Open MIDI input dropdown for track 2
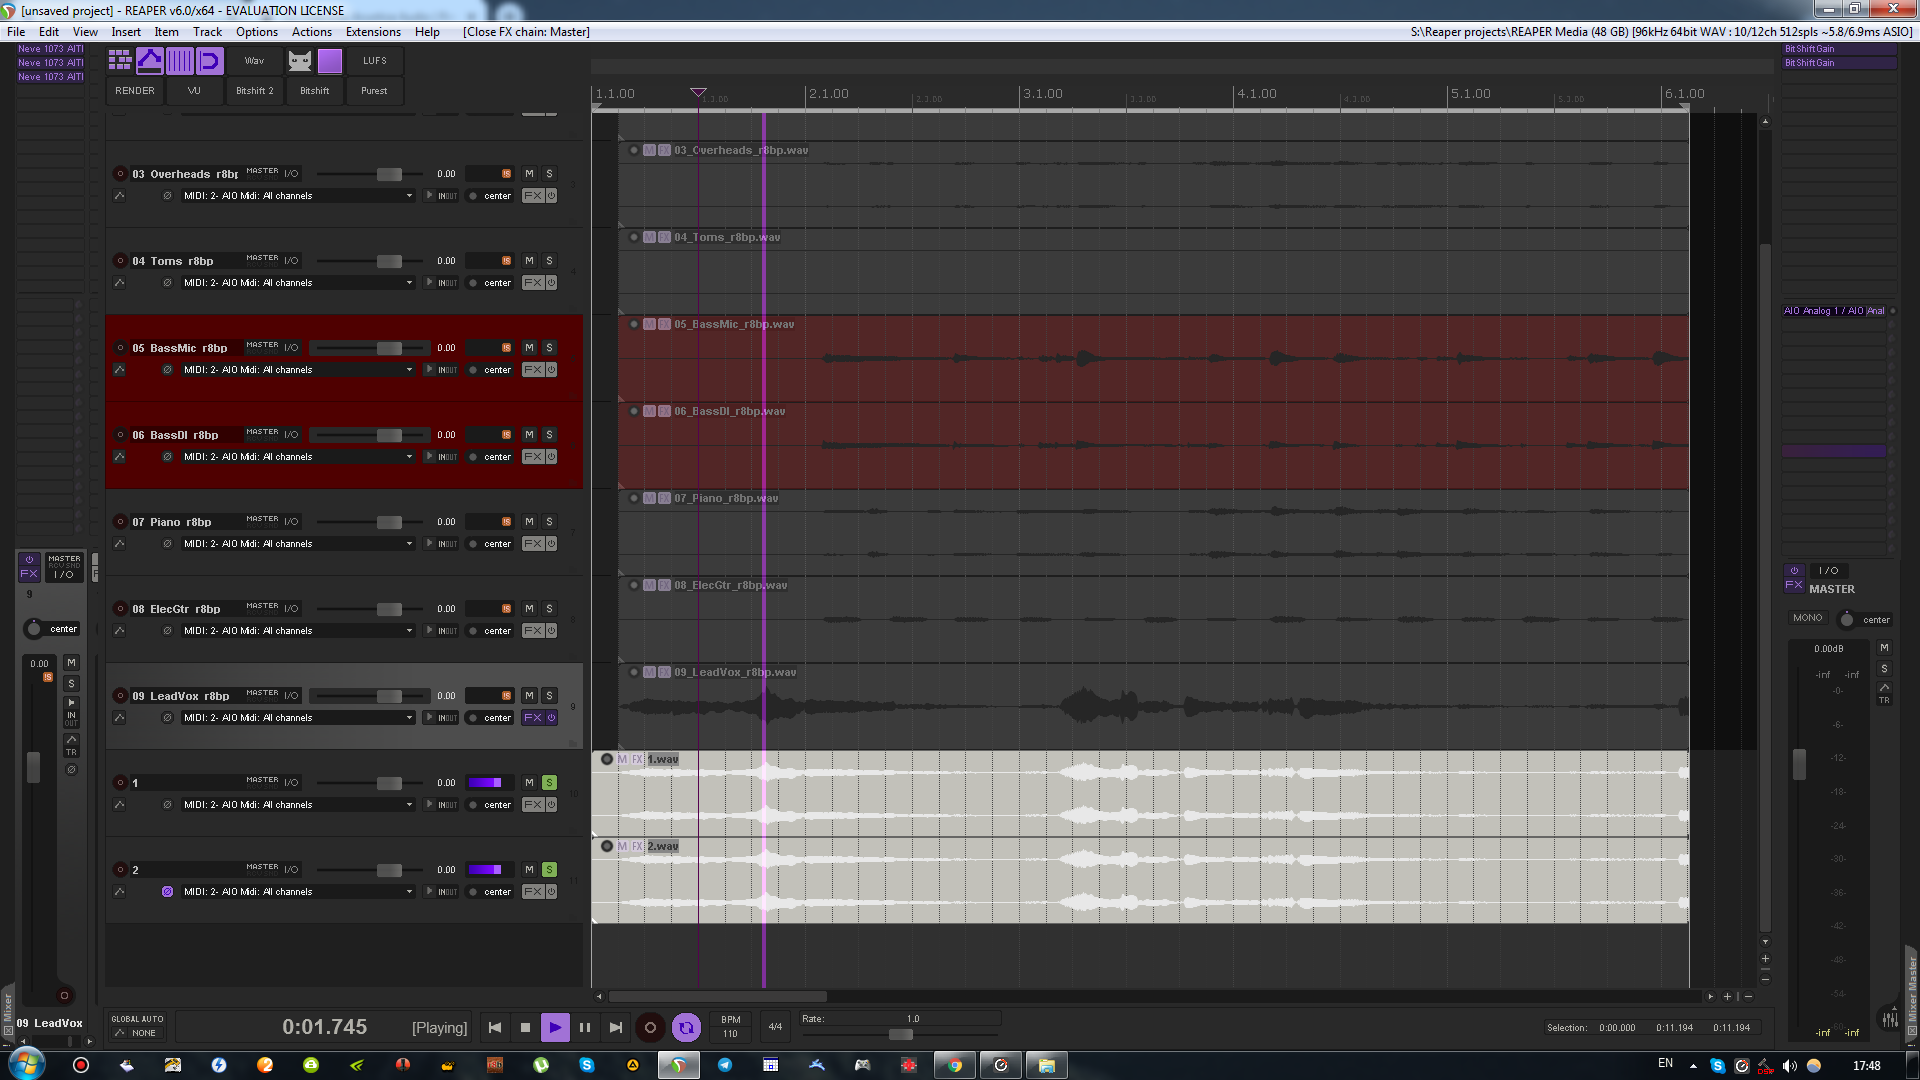Image resolution: width=1920 pixels, height=1080 pixels. tap(298, 892)
